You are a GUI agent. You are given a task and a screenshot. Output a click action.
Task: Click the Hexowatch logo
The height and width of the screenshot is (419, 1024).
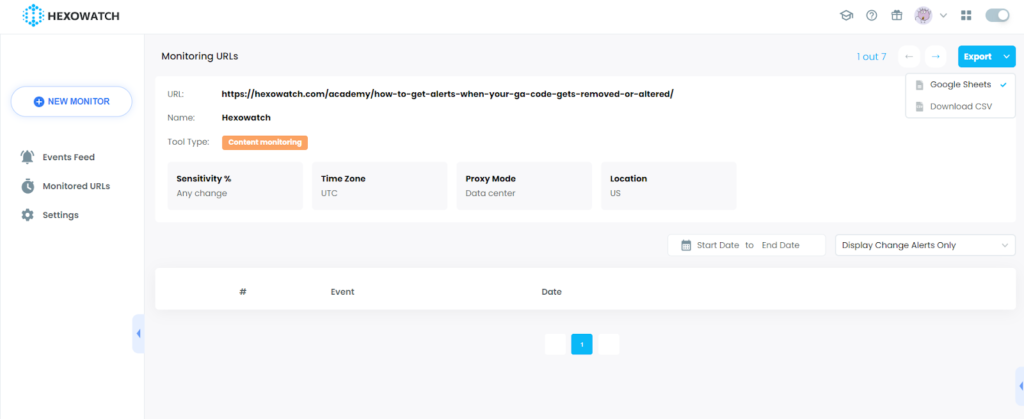(71, 16)
